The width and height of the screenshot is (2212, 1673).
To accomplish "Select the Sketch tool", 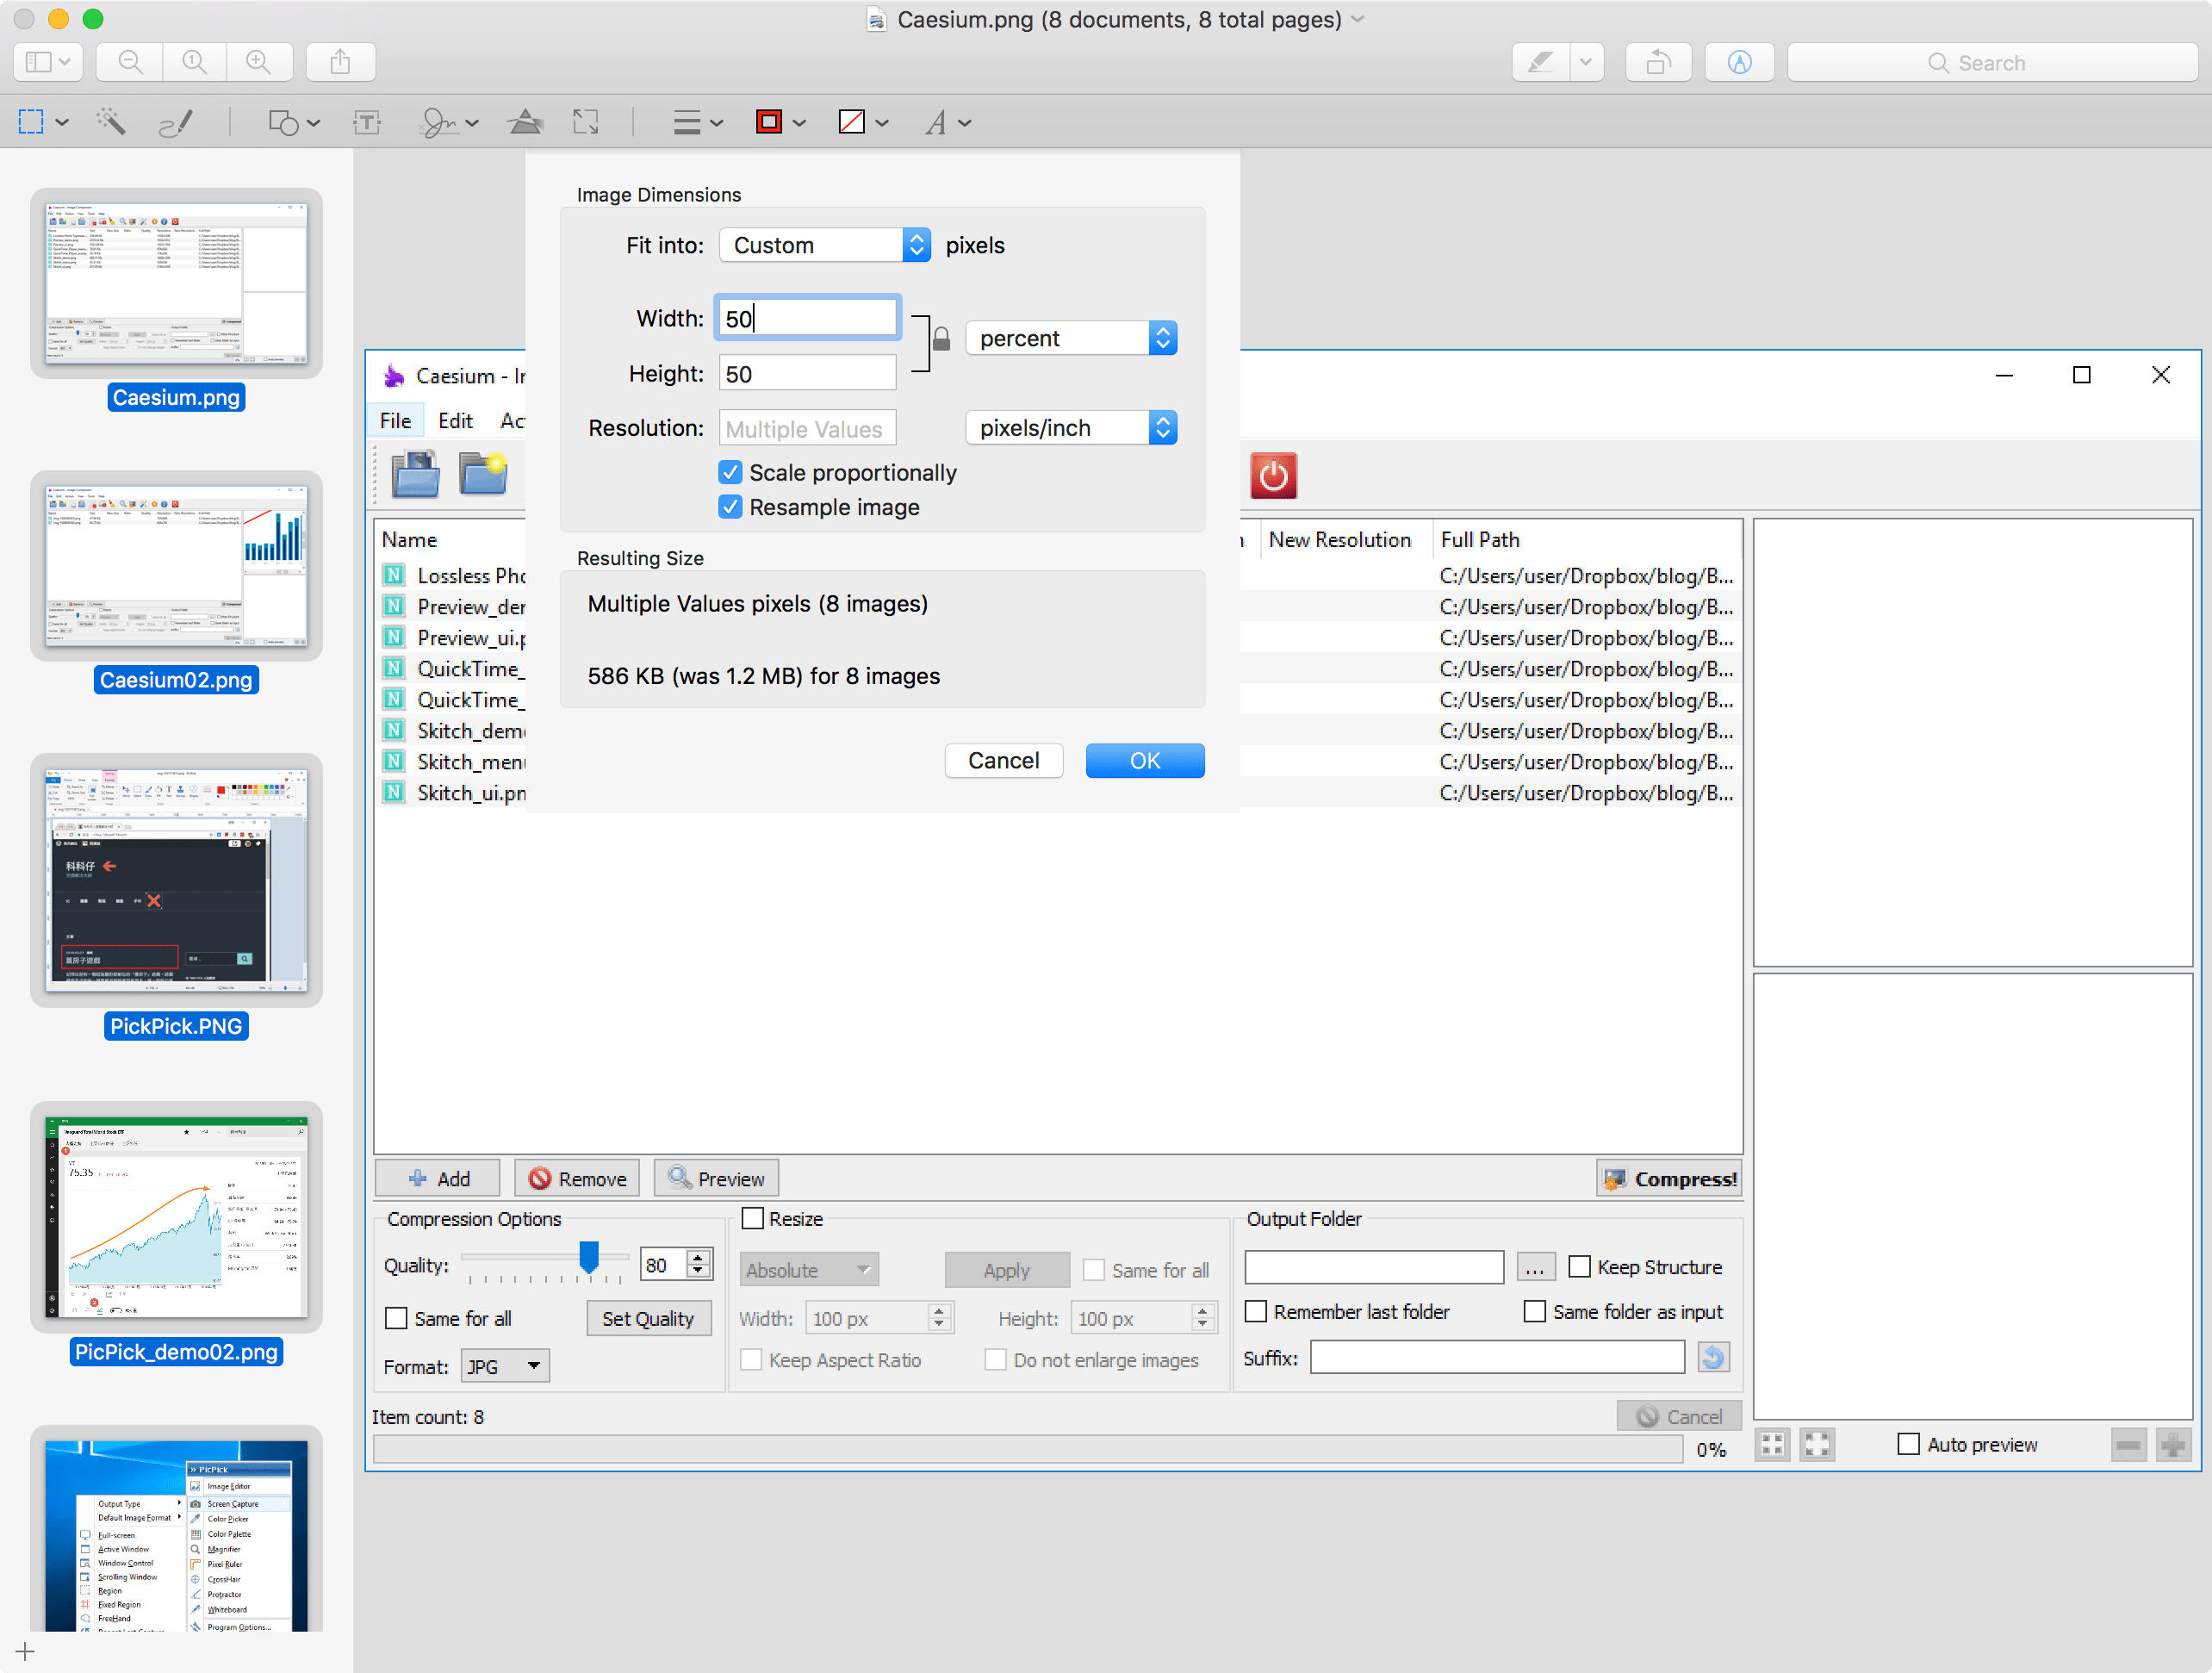I will (175, 122).
